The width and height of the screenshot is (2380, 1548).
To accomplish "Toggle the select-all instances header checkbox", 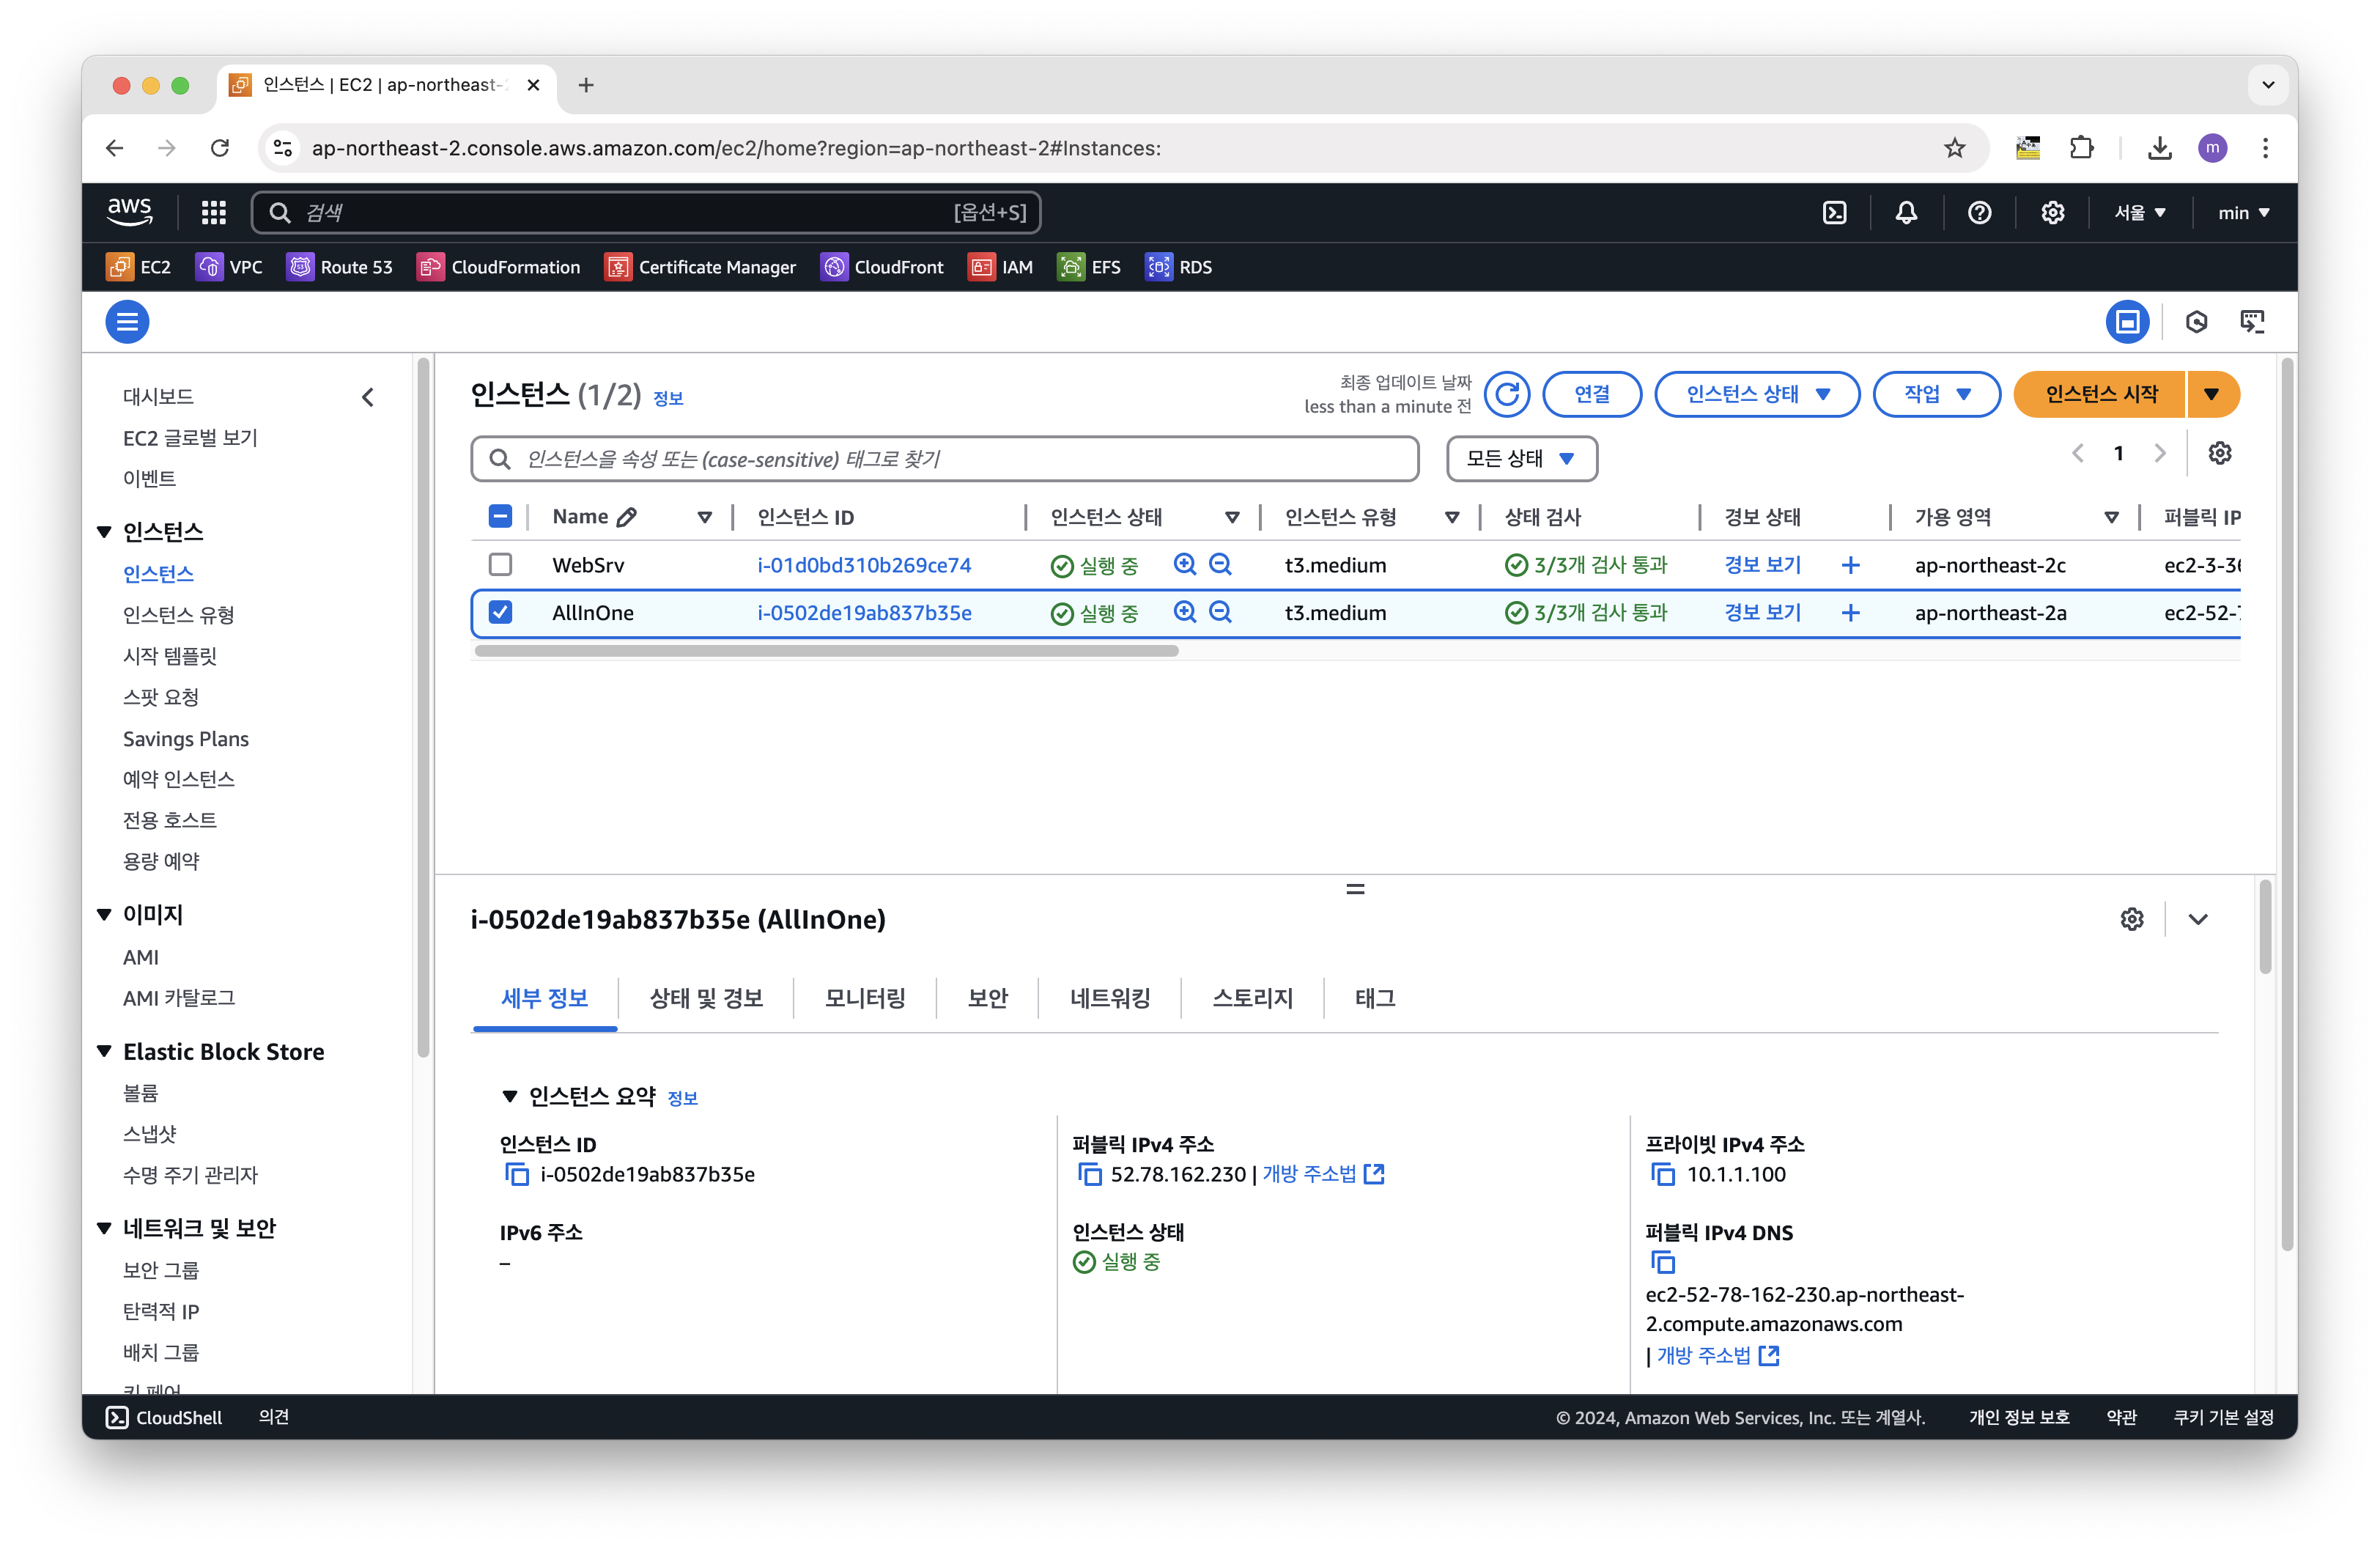I will pyautogui.click(x=500, y=517).
